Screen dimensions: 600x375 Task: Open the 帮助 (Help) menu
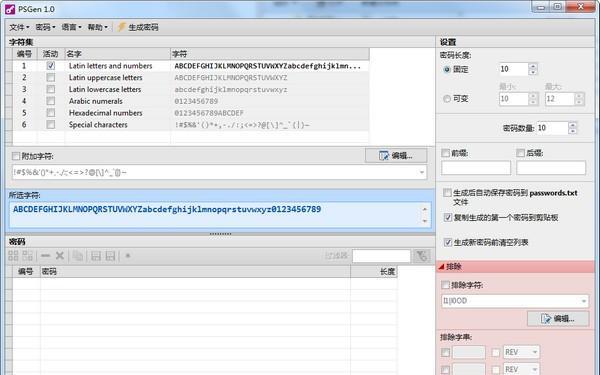point(97,27)
